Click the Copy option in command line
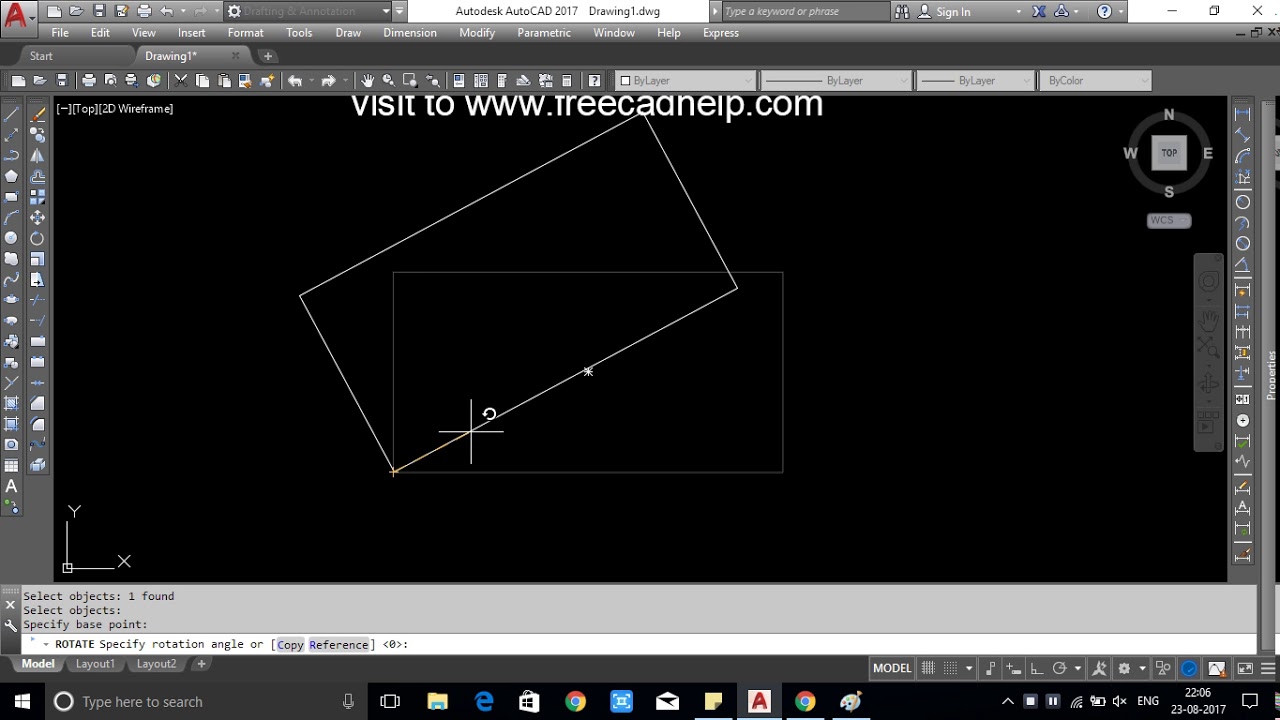 point(290,645)
